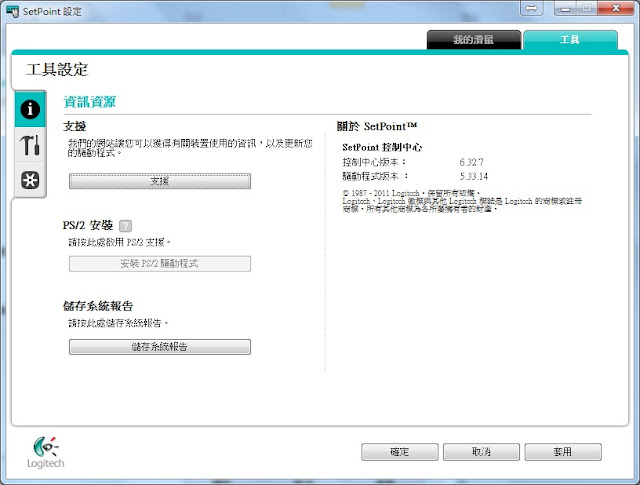Select the 工具 tab
This screenshot has height=485, width=640.
pos(570,40)
